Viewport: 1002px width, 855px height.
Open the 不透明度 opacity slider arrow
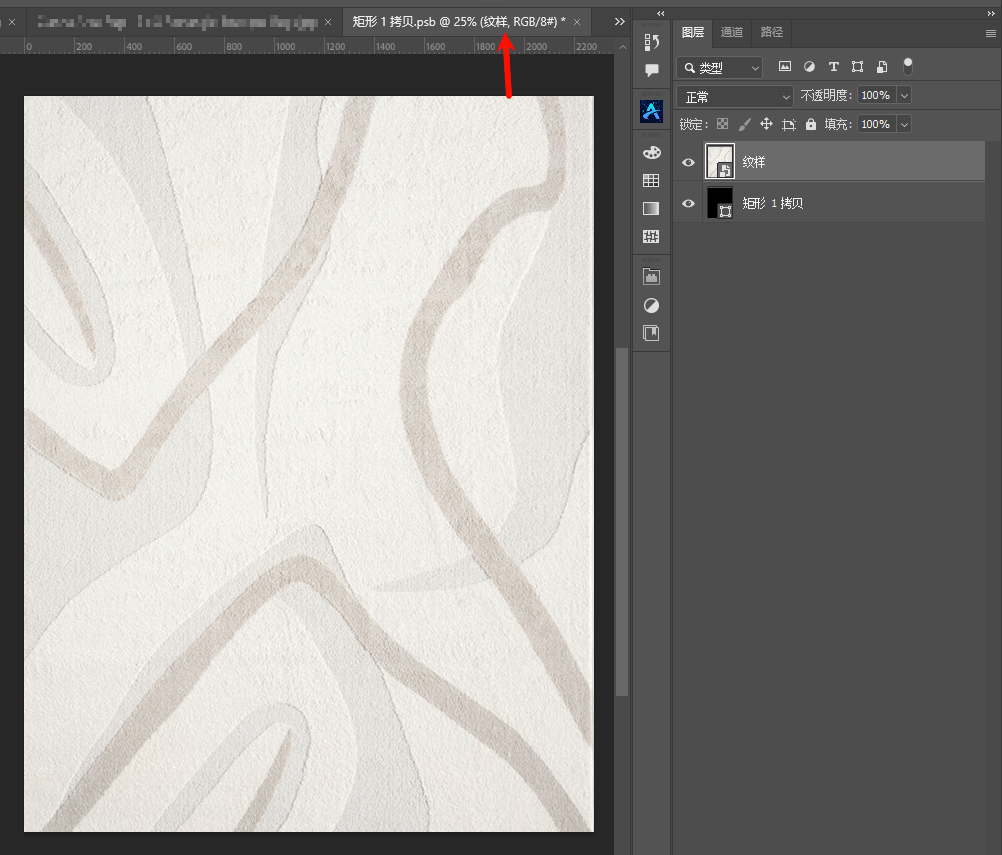coord(904,96)
